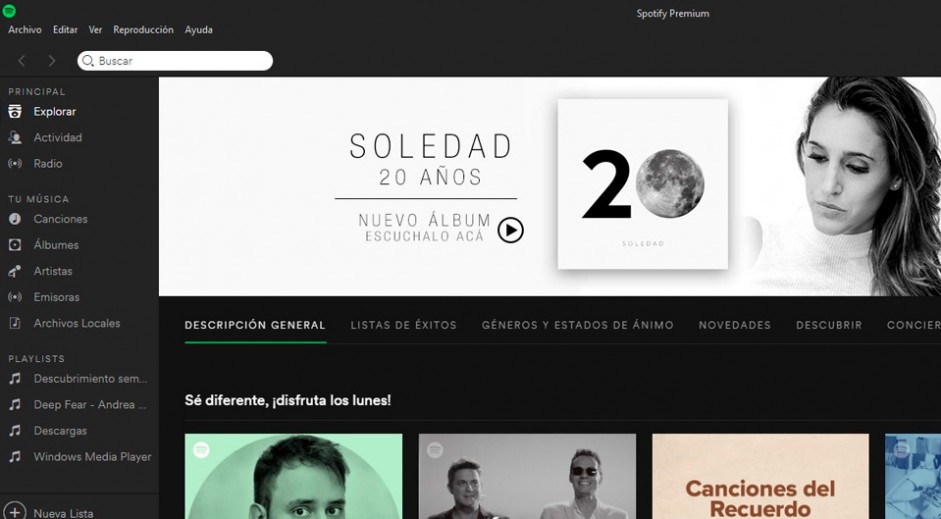Click the Buscar search field

click(175, 61)
